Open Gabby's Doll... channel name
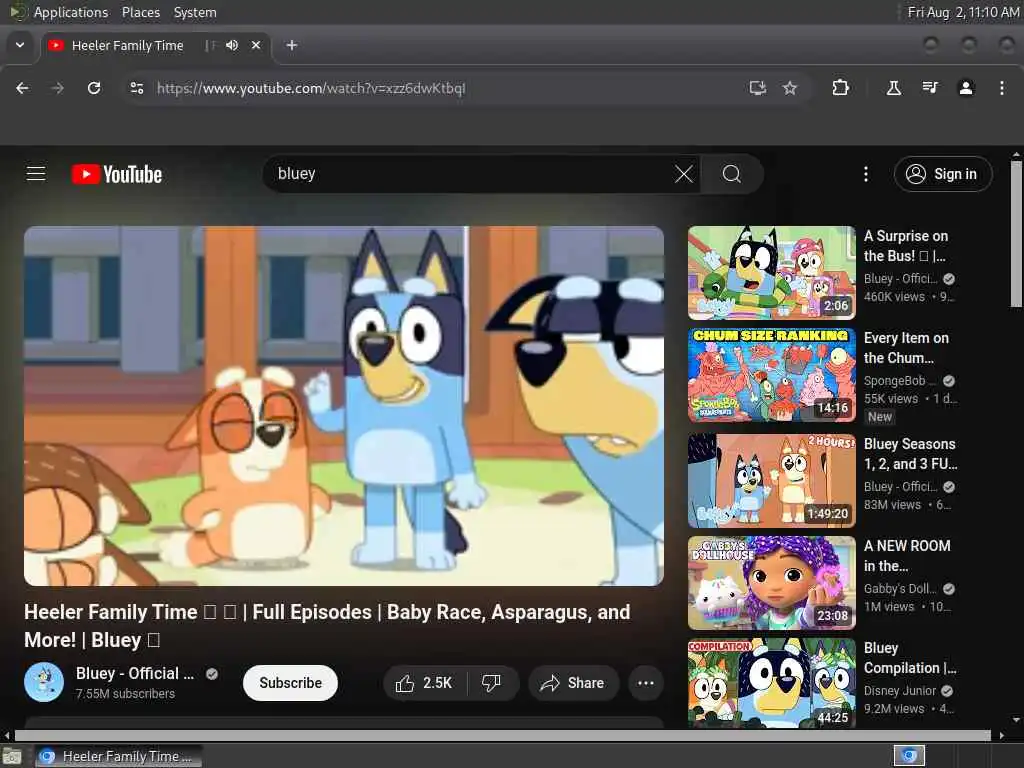The width and height of the screenshot is (1024, 768). tap(899, 588)
